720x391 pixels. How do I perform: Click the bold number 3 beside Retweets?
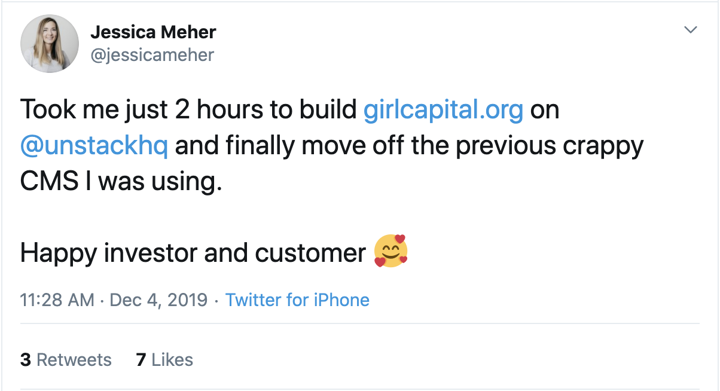(x=26, y=360)
